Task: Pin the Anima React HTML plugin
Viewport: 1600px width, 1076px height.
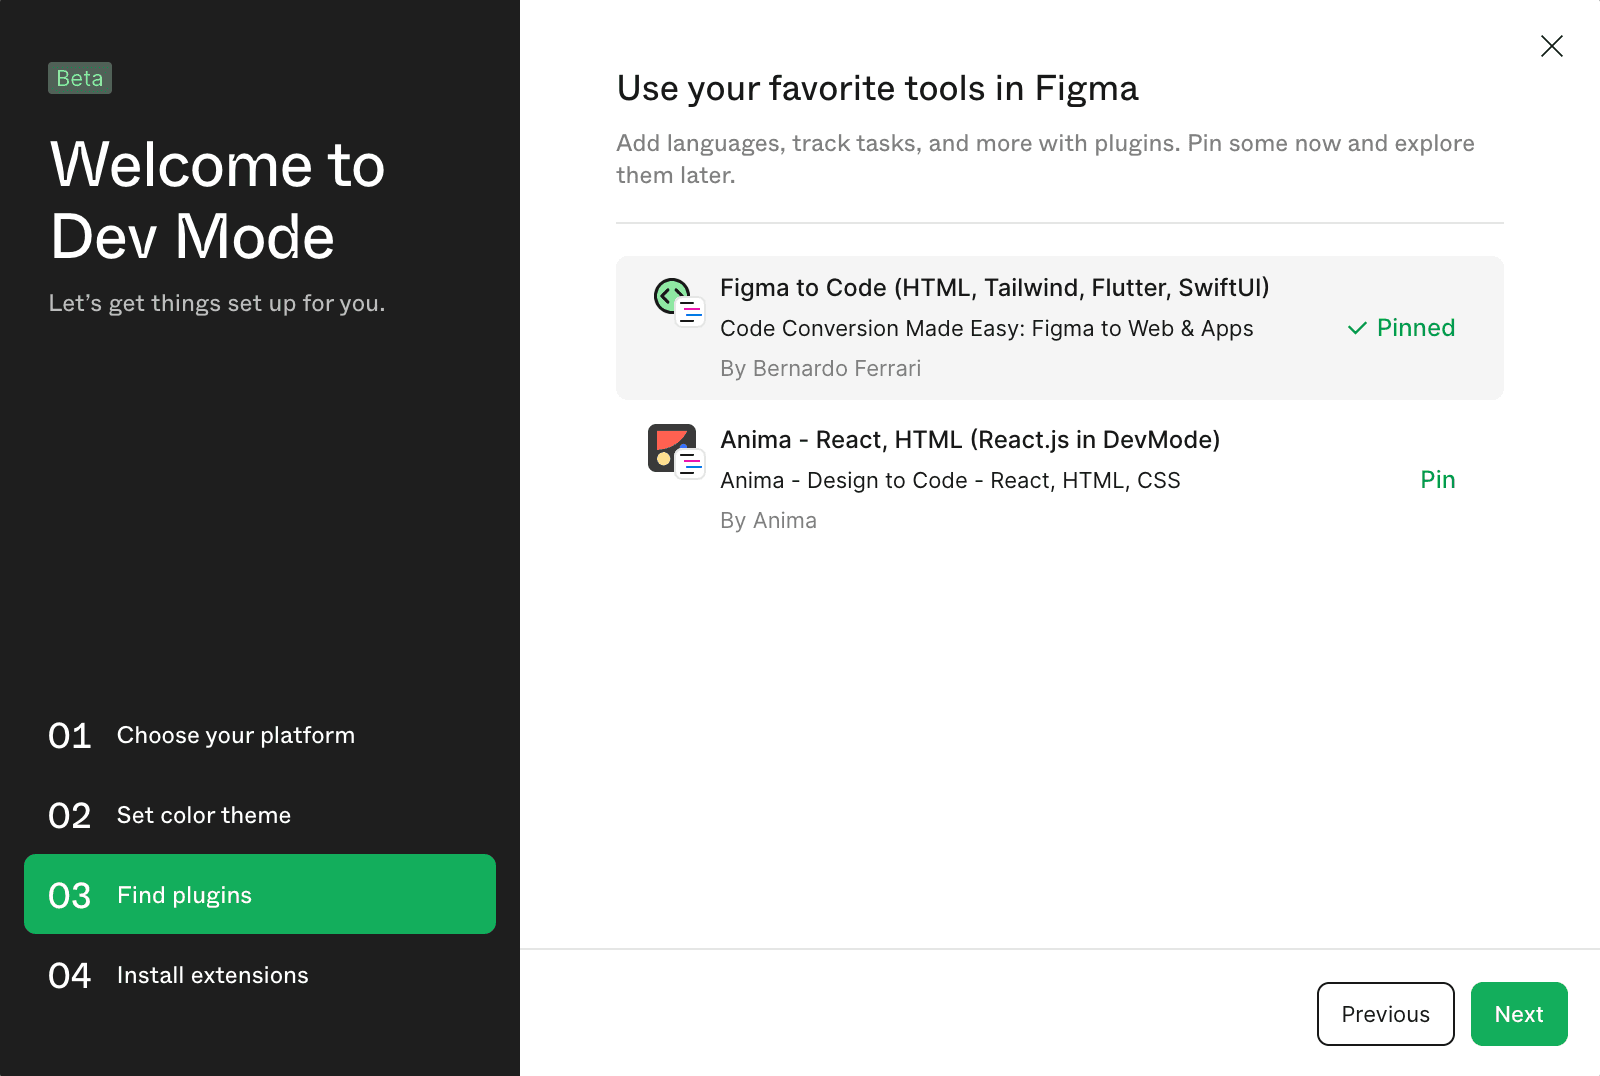Action: pos(1438,480)
